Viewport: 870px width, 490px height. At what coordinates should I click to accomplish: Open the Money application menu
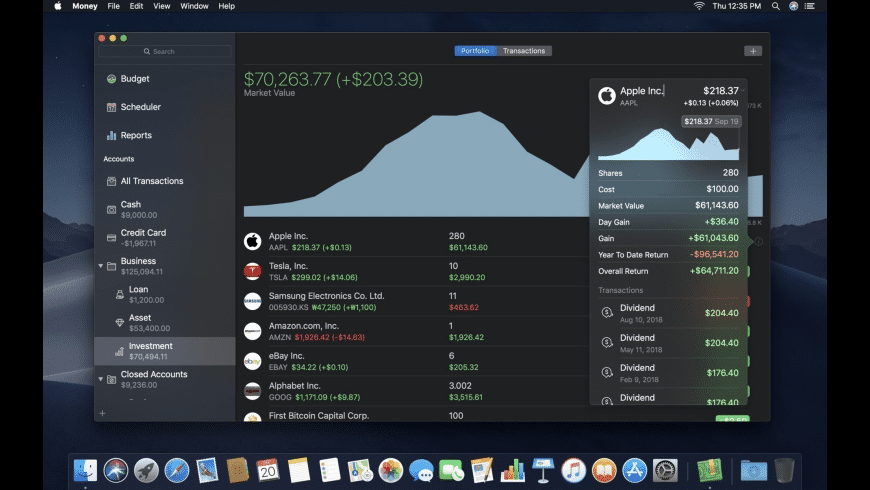[84, 6]
